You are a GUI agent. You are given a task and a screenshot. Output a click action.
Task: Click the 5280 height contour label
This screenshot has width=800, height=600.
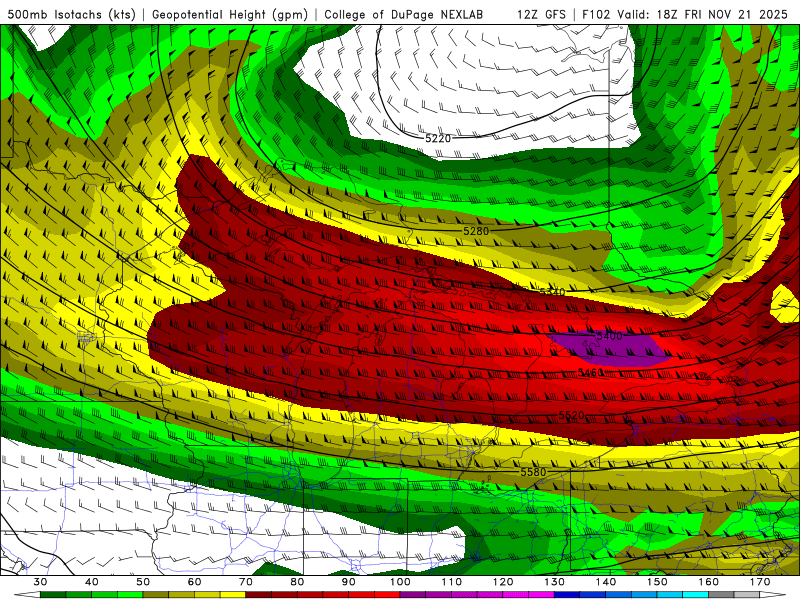point(476,231)
